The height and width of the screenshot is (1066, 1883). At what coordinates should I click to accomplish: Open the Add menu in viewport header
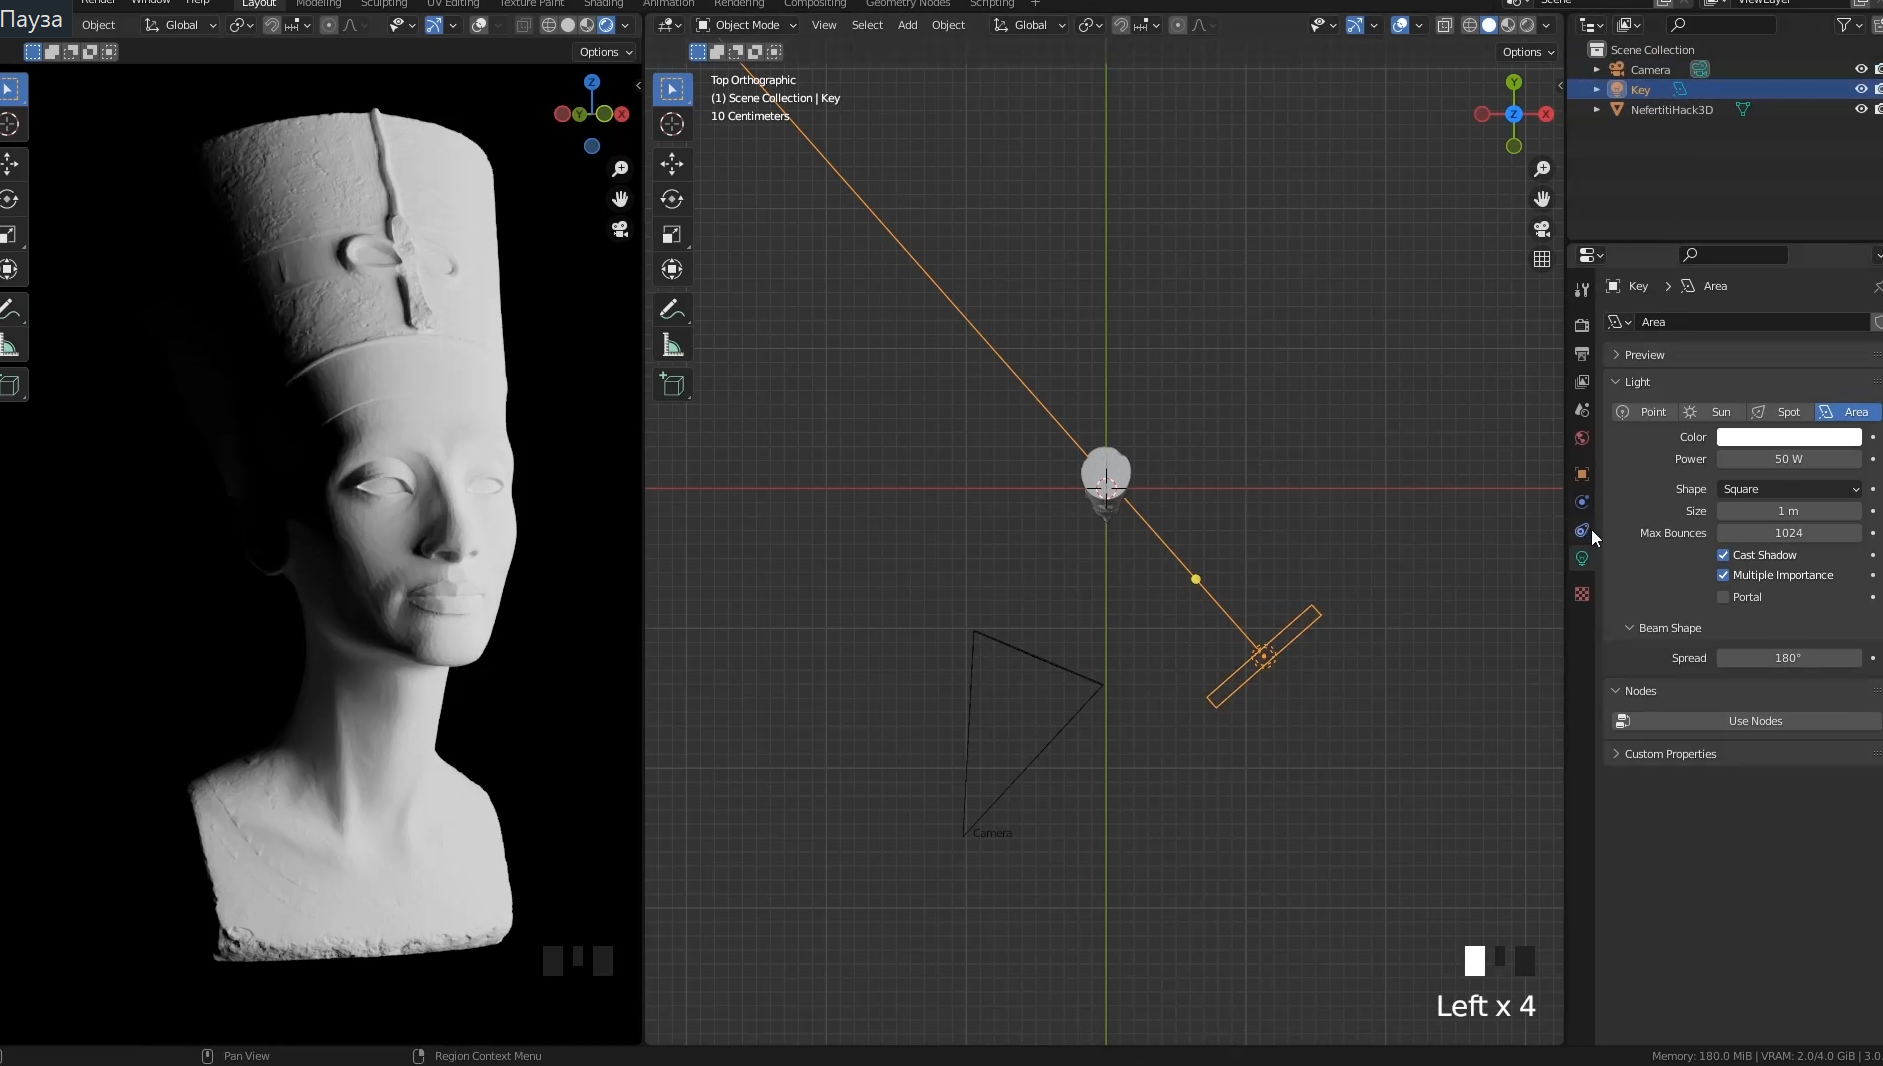(907, 25)
